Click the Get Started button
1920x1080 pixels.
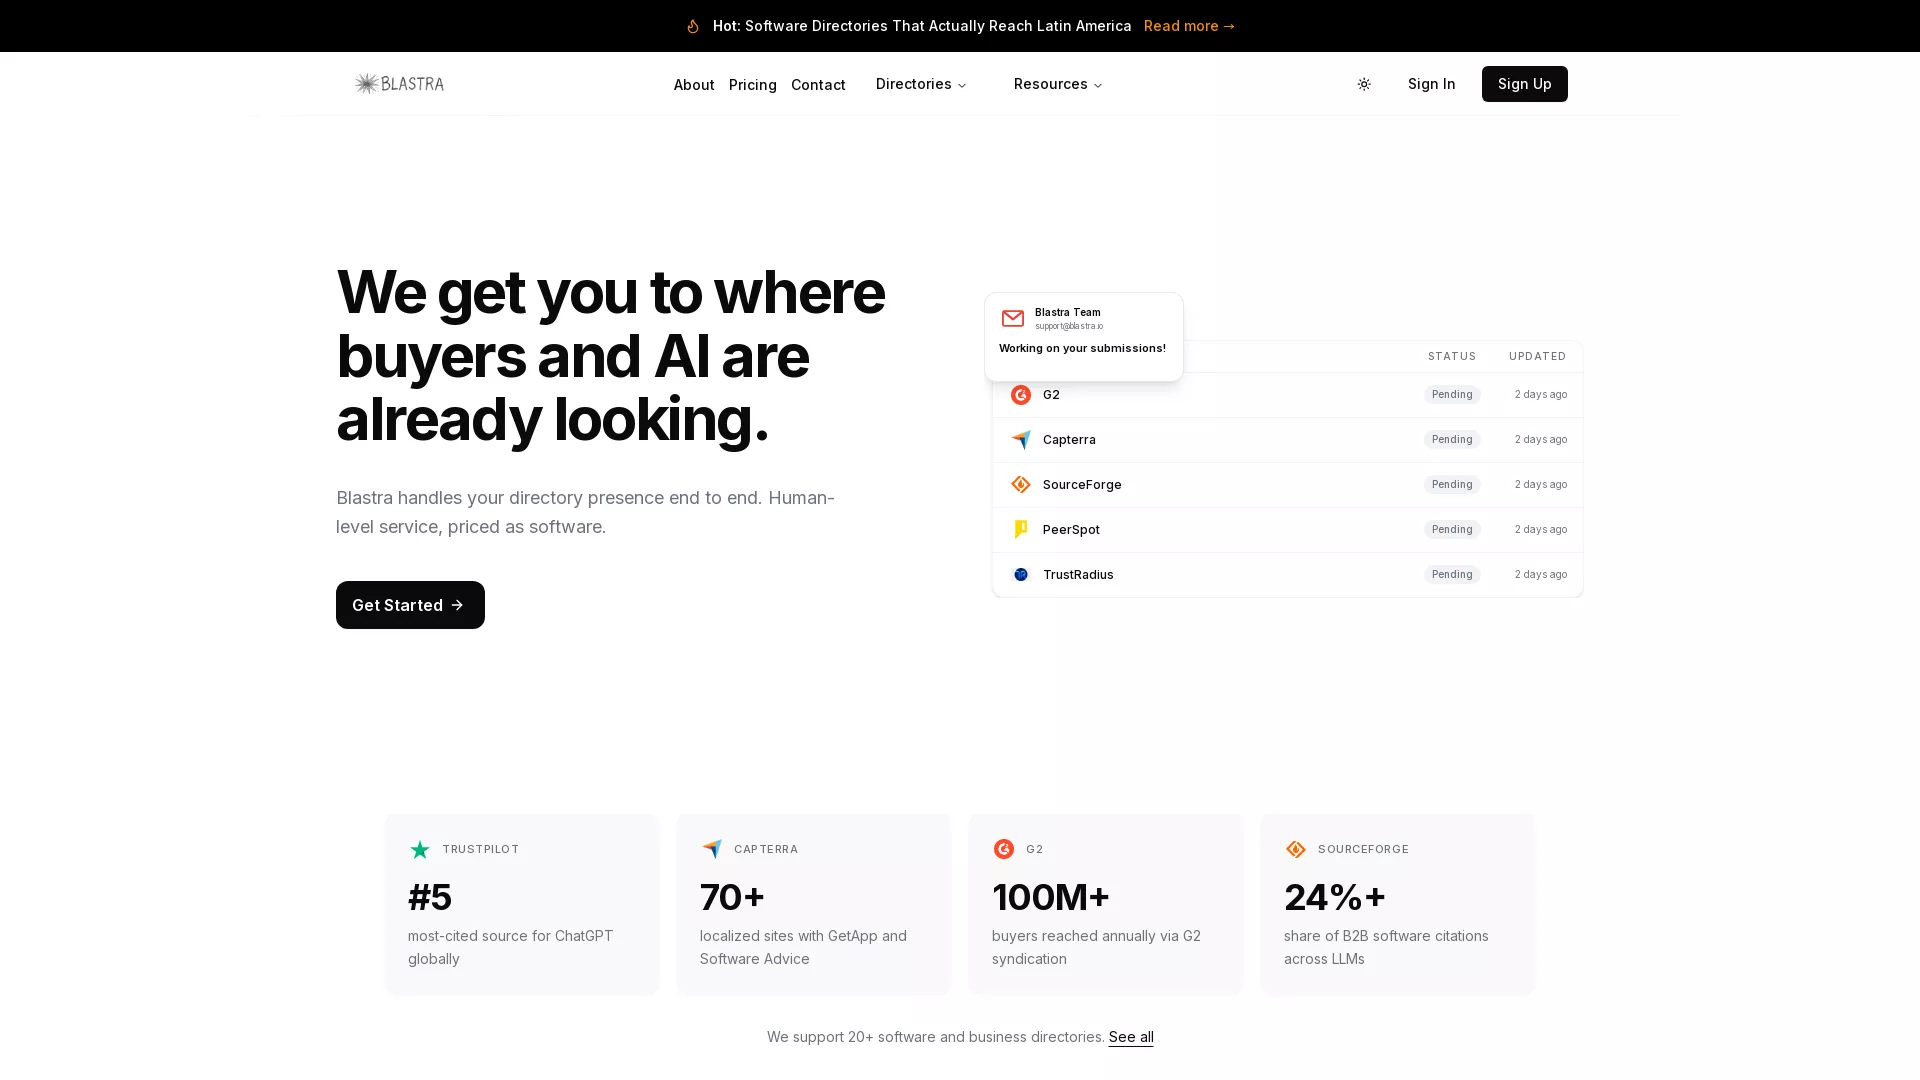tap(409, 605)
